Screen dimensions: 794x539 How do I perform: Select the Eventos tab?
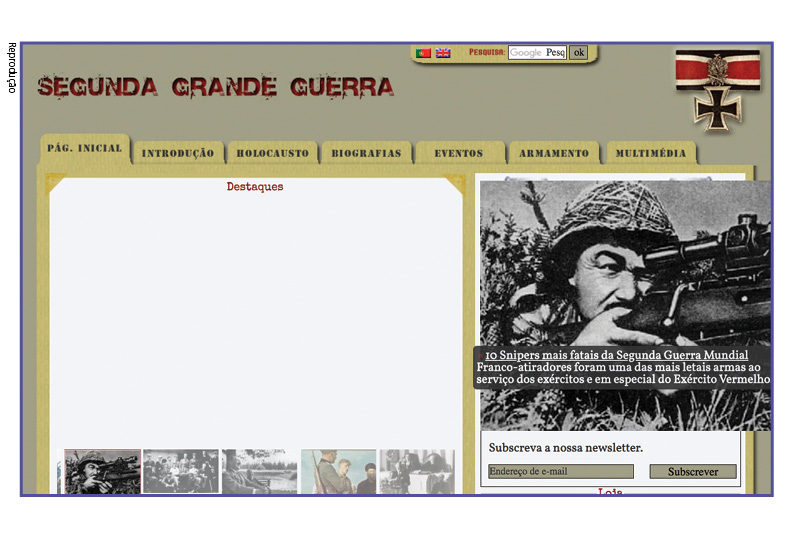459,154
